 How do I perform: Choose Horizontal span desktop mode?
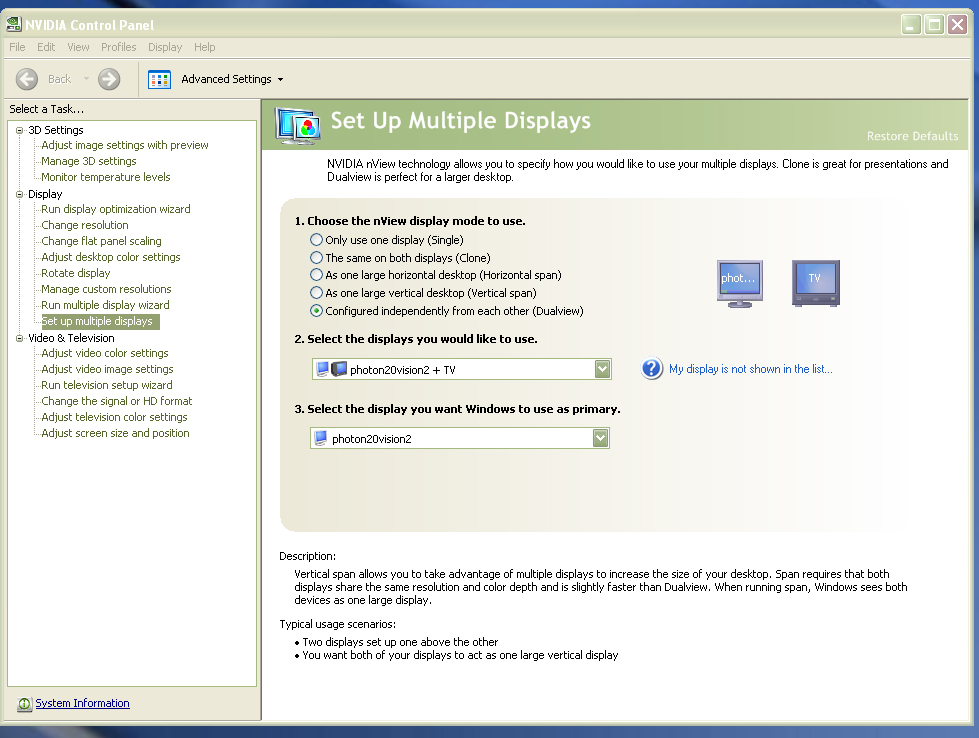point(317,275)
